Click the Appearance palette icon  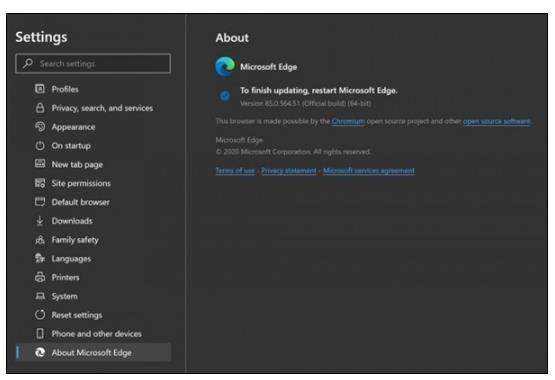(40, 126)
